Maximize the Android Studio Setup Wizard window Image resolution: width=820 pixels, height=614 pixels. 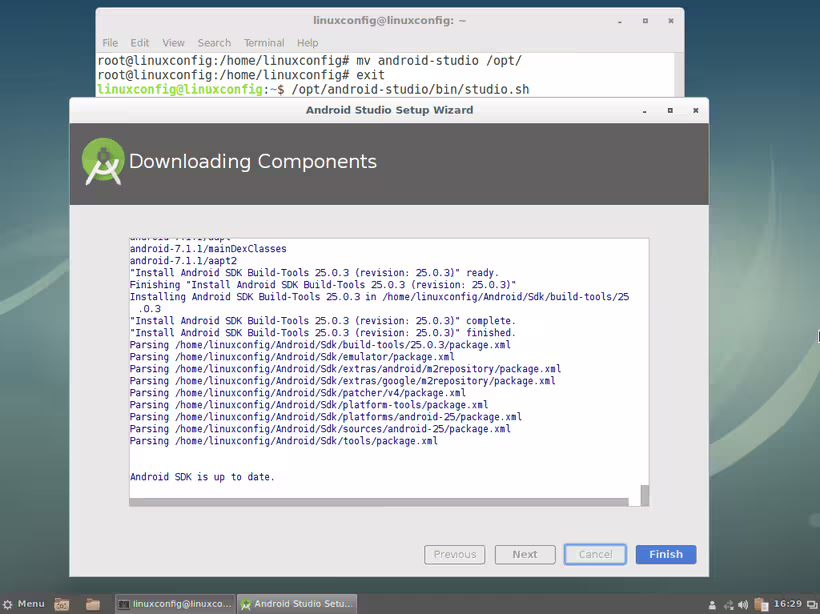pyautogui.click(x=670, y=111)
